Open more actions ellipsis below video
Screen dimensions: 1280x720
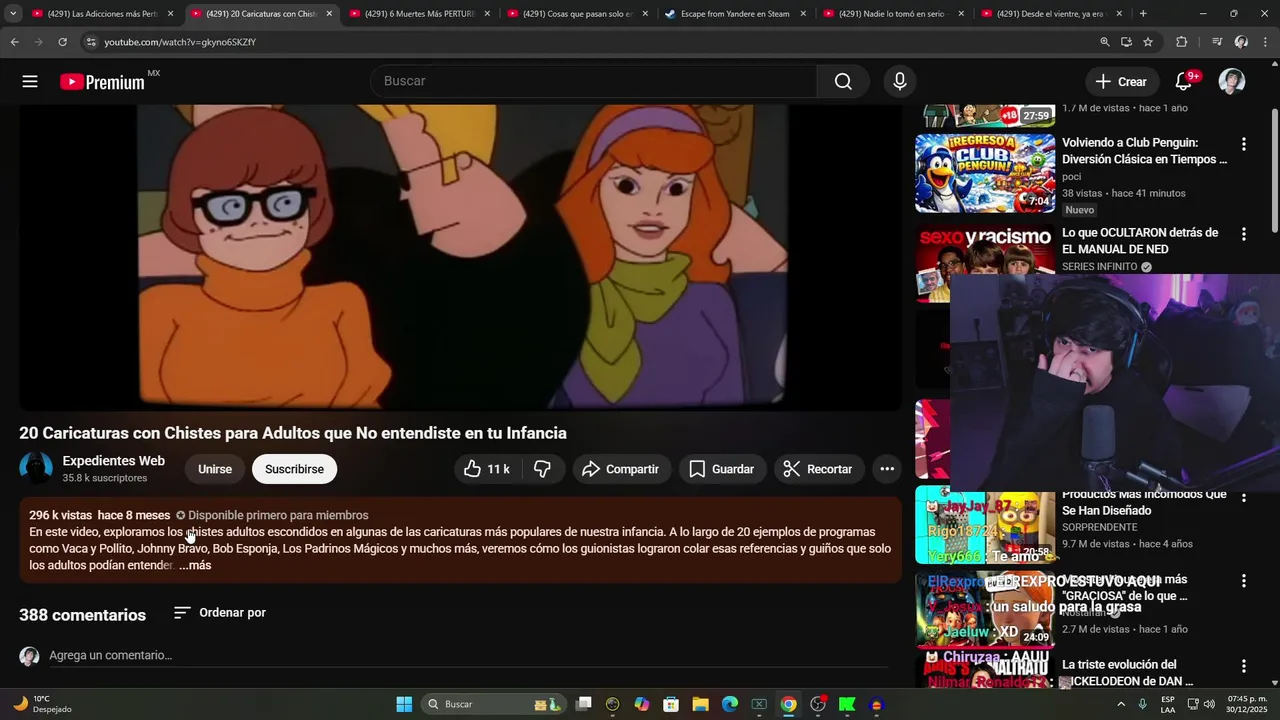coord(887,469)
